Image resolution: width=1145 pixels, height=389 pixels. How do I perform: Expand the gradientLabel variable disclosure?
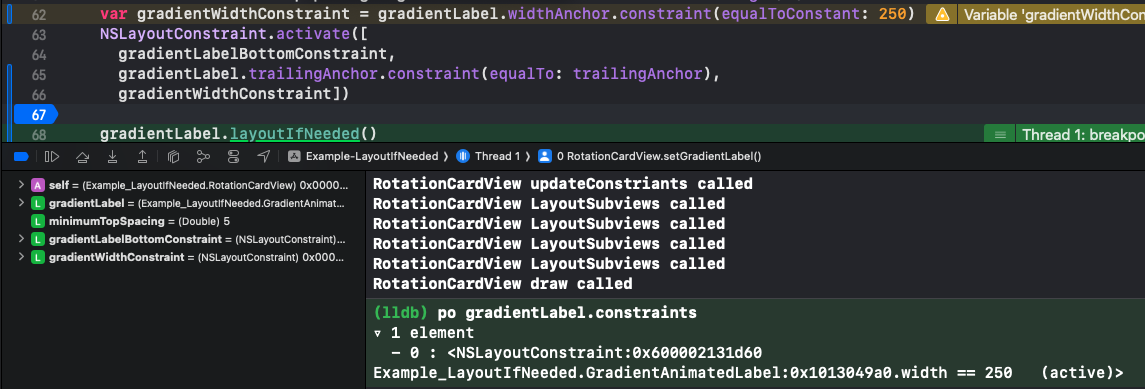click(x=21, y=203)
